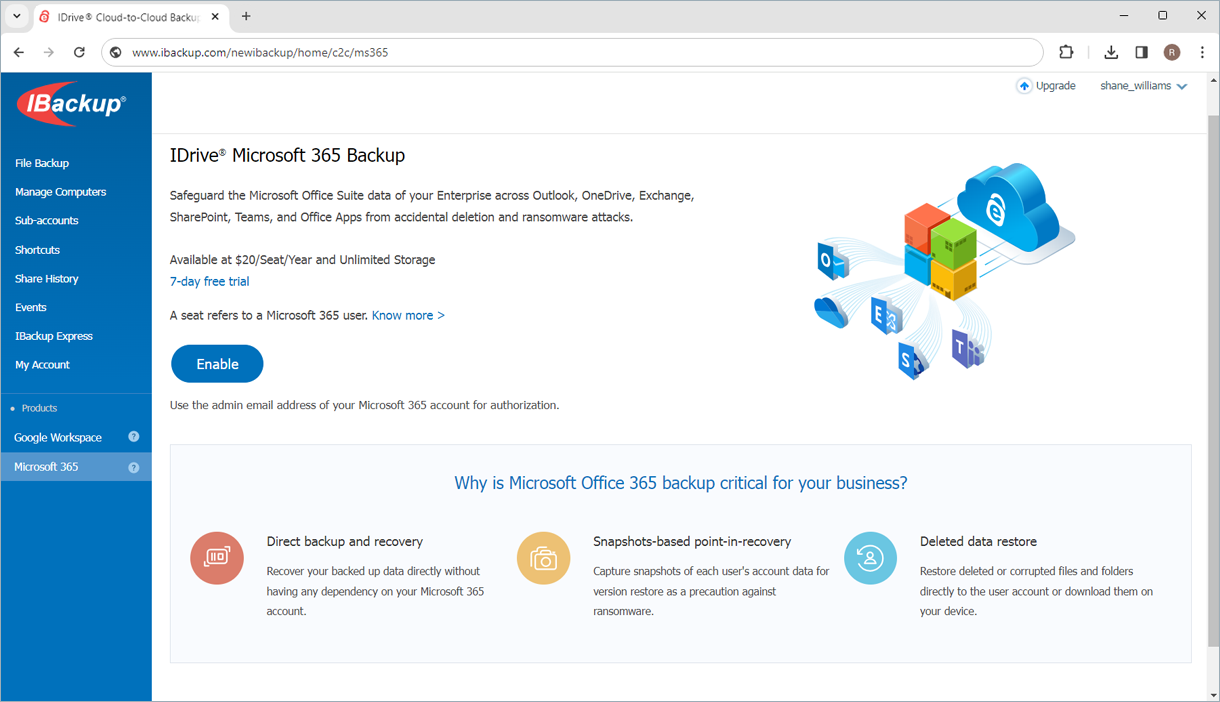Click the Enable button
The width and height of the screenshot is (1220, 702).
click(217, 364)
